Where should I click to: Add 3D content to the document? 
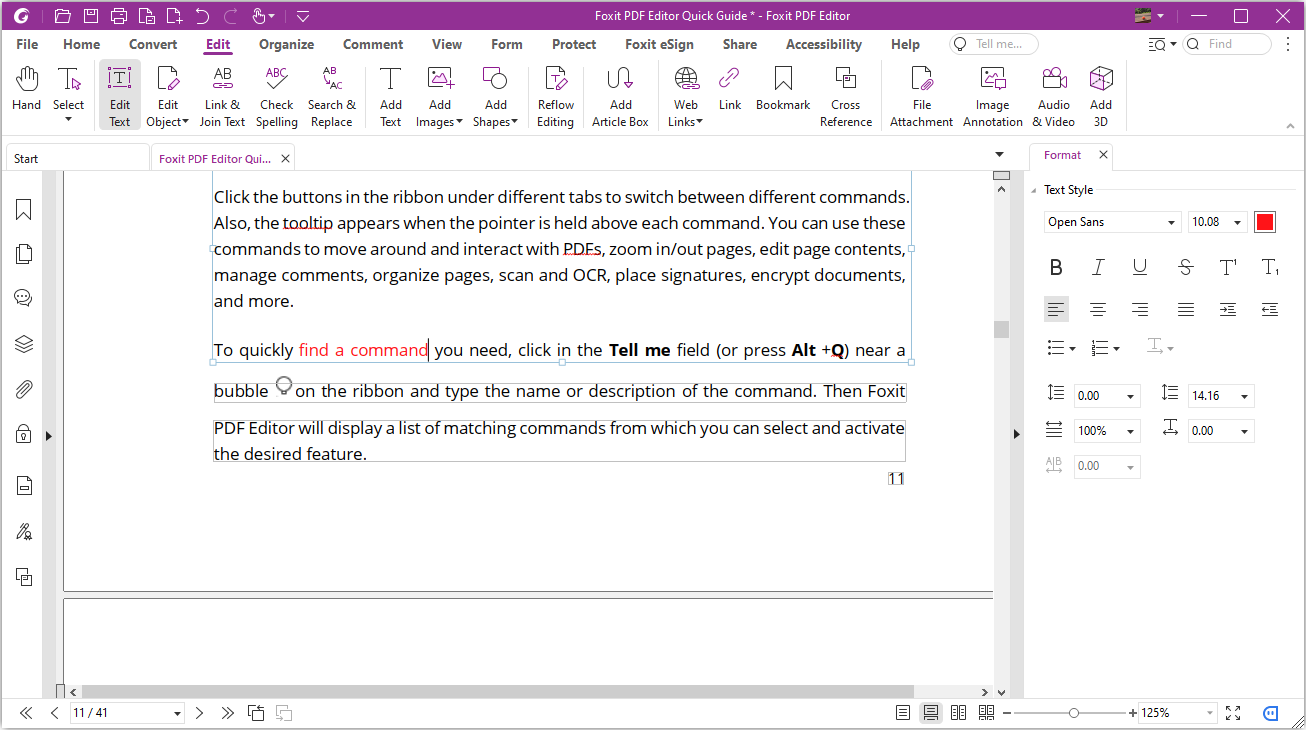click(1100, 93)
